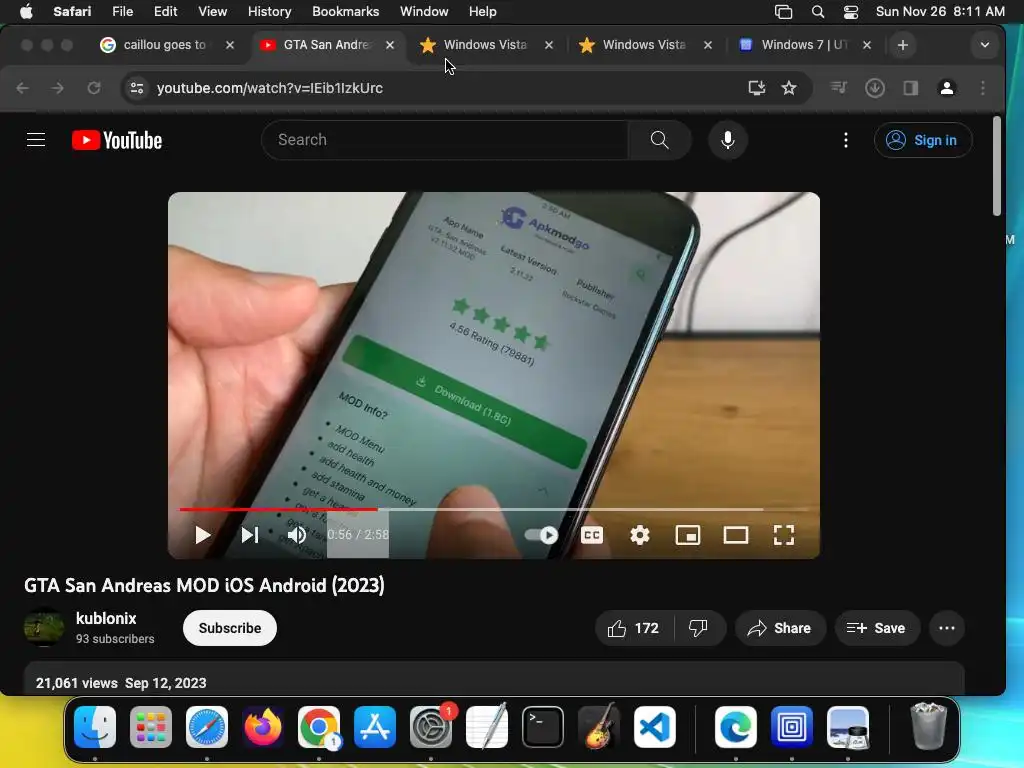Image resolution: width=1024 pixels, height=768 pixels.
Task: Skip to the next video
Action: coord(250,535)
